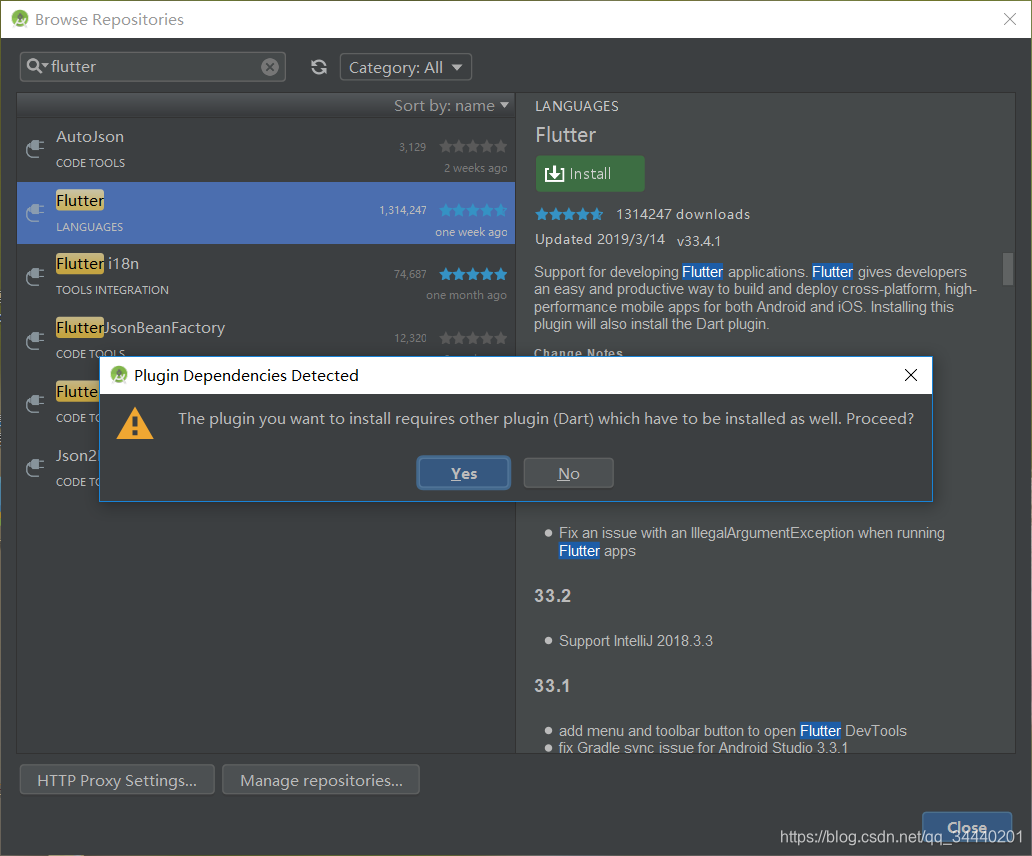Click the description panel scrollbar thumb
Image resolution: width=1032 pixels, height=856 pixels.
1008,268
